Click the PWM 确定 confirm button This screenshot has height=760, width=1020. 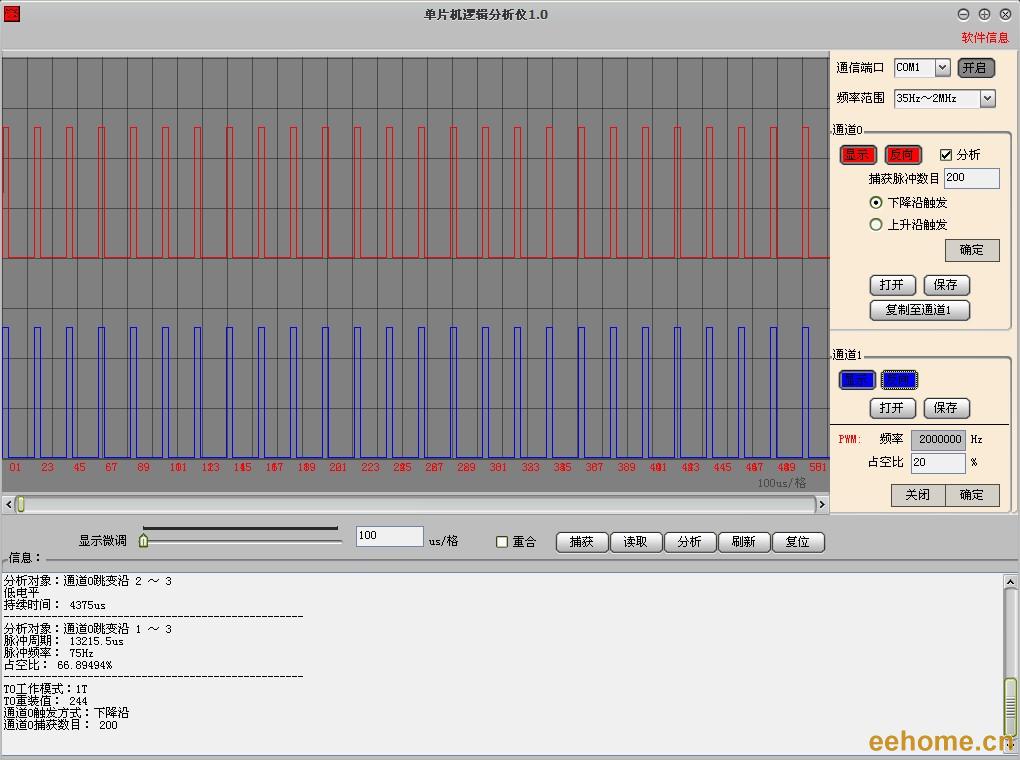pyautogui.click(x=972, y=495)
